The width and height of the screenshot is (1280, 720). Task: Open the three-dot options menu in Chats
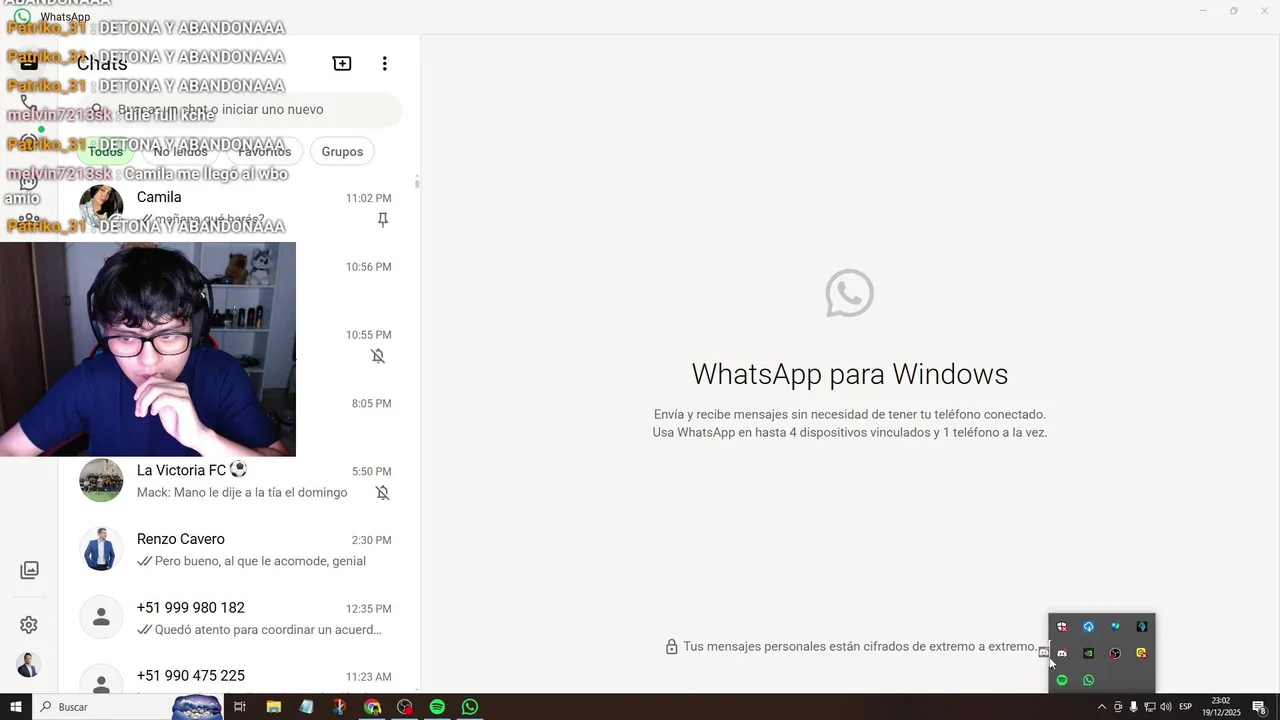(384, 64)
